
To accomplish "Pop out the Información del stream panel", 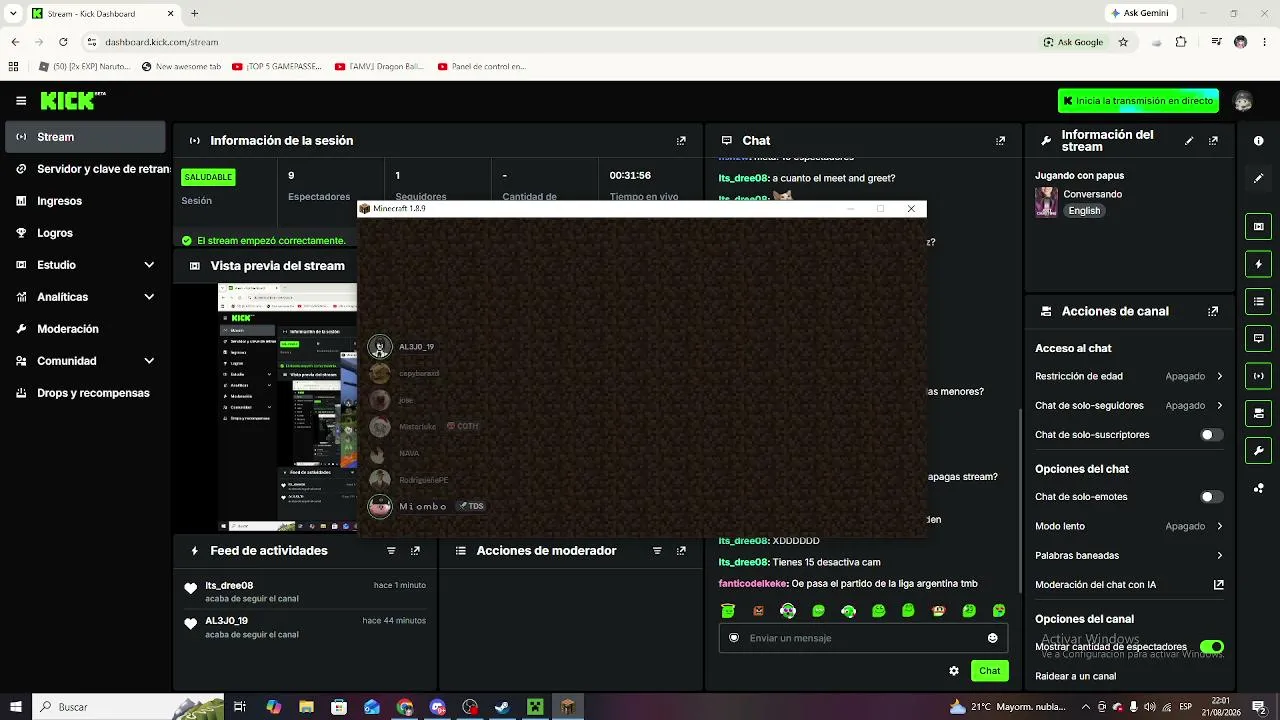I will tap(1213, 141).
